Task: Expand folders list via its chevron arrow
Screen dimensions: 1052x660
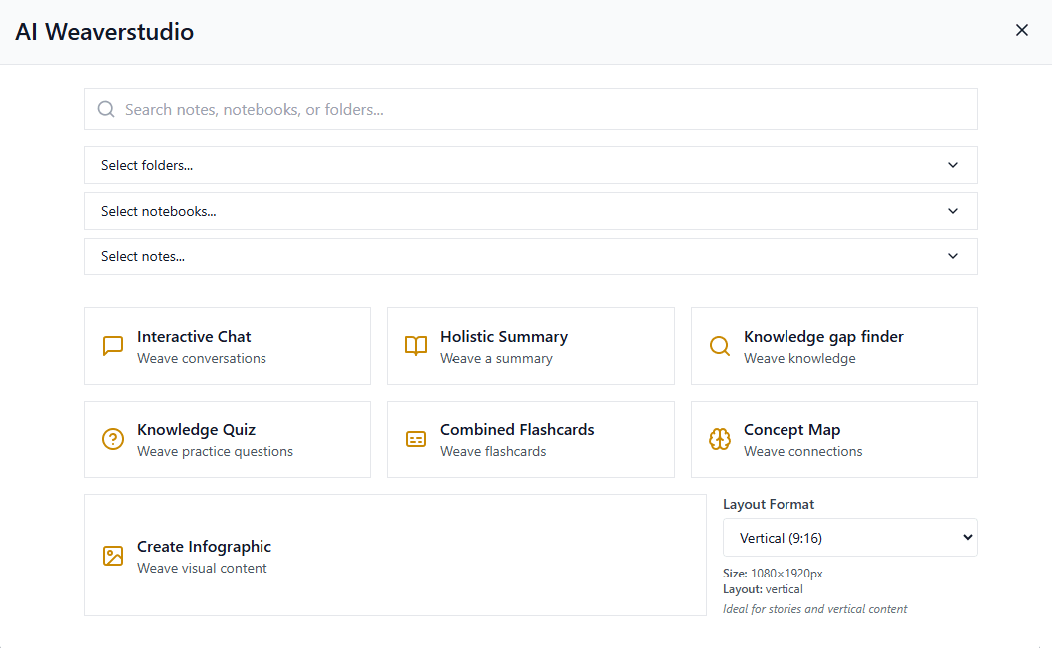Action: [953, 165]
